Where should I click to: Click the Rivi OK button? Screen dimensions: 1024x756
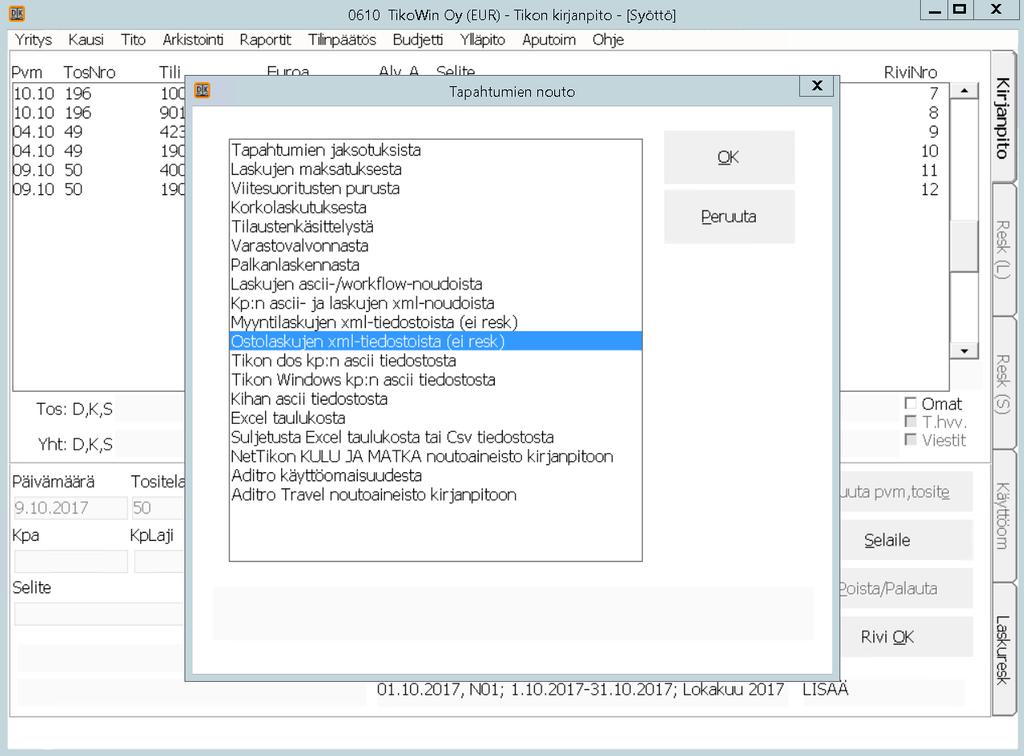906,637
